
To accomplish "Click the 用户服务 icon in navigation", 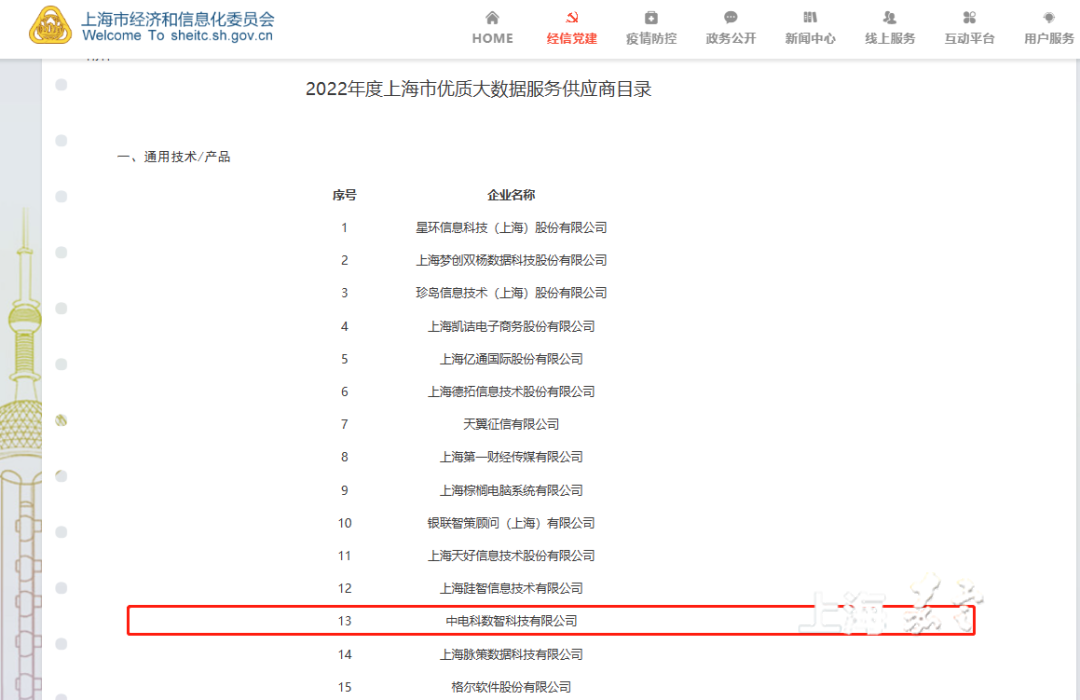I will pos(1048,17).
